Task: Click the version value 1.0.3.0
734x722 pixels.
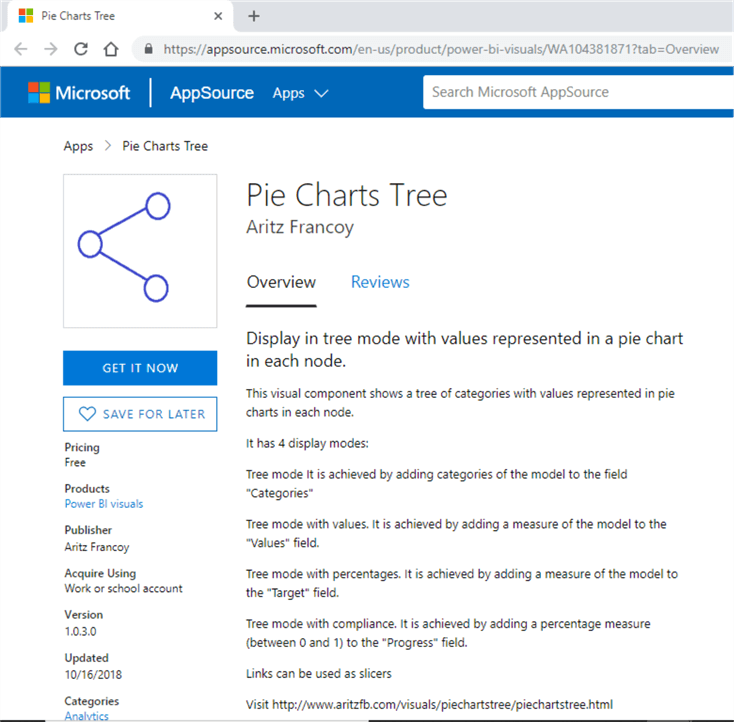Action: pyautogui.click(x=81, y=631)
